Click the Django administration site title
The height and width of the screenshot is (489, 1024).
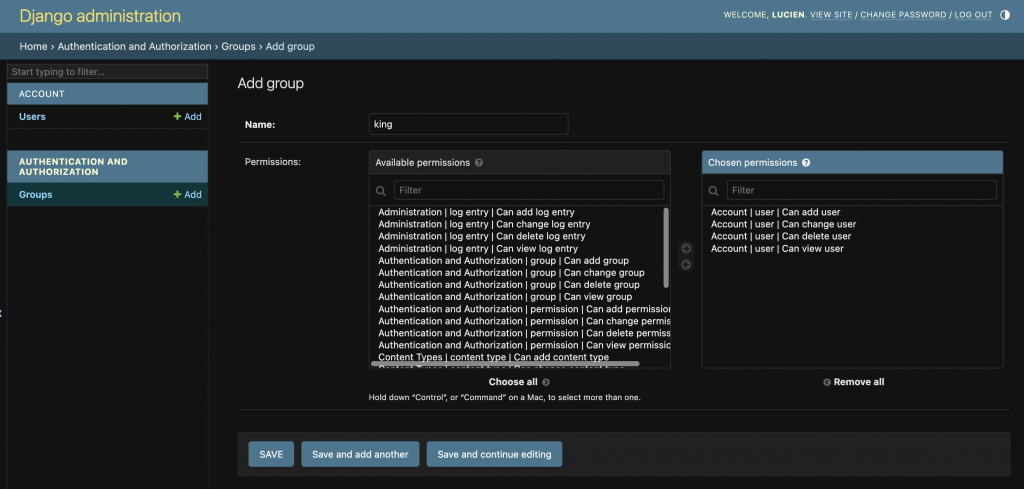pos(100,16)
